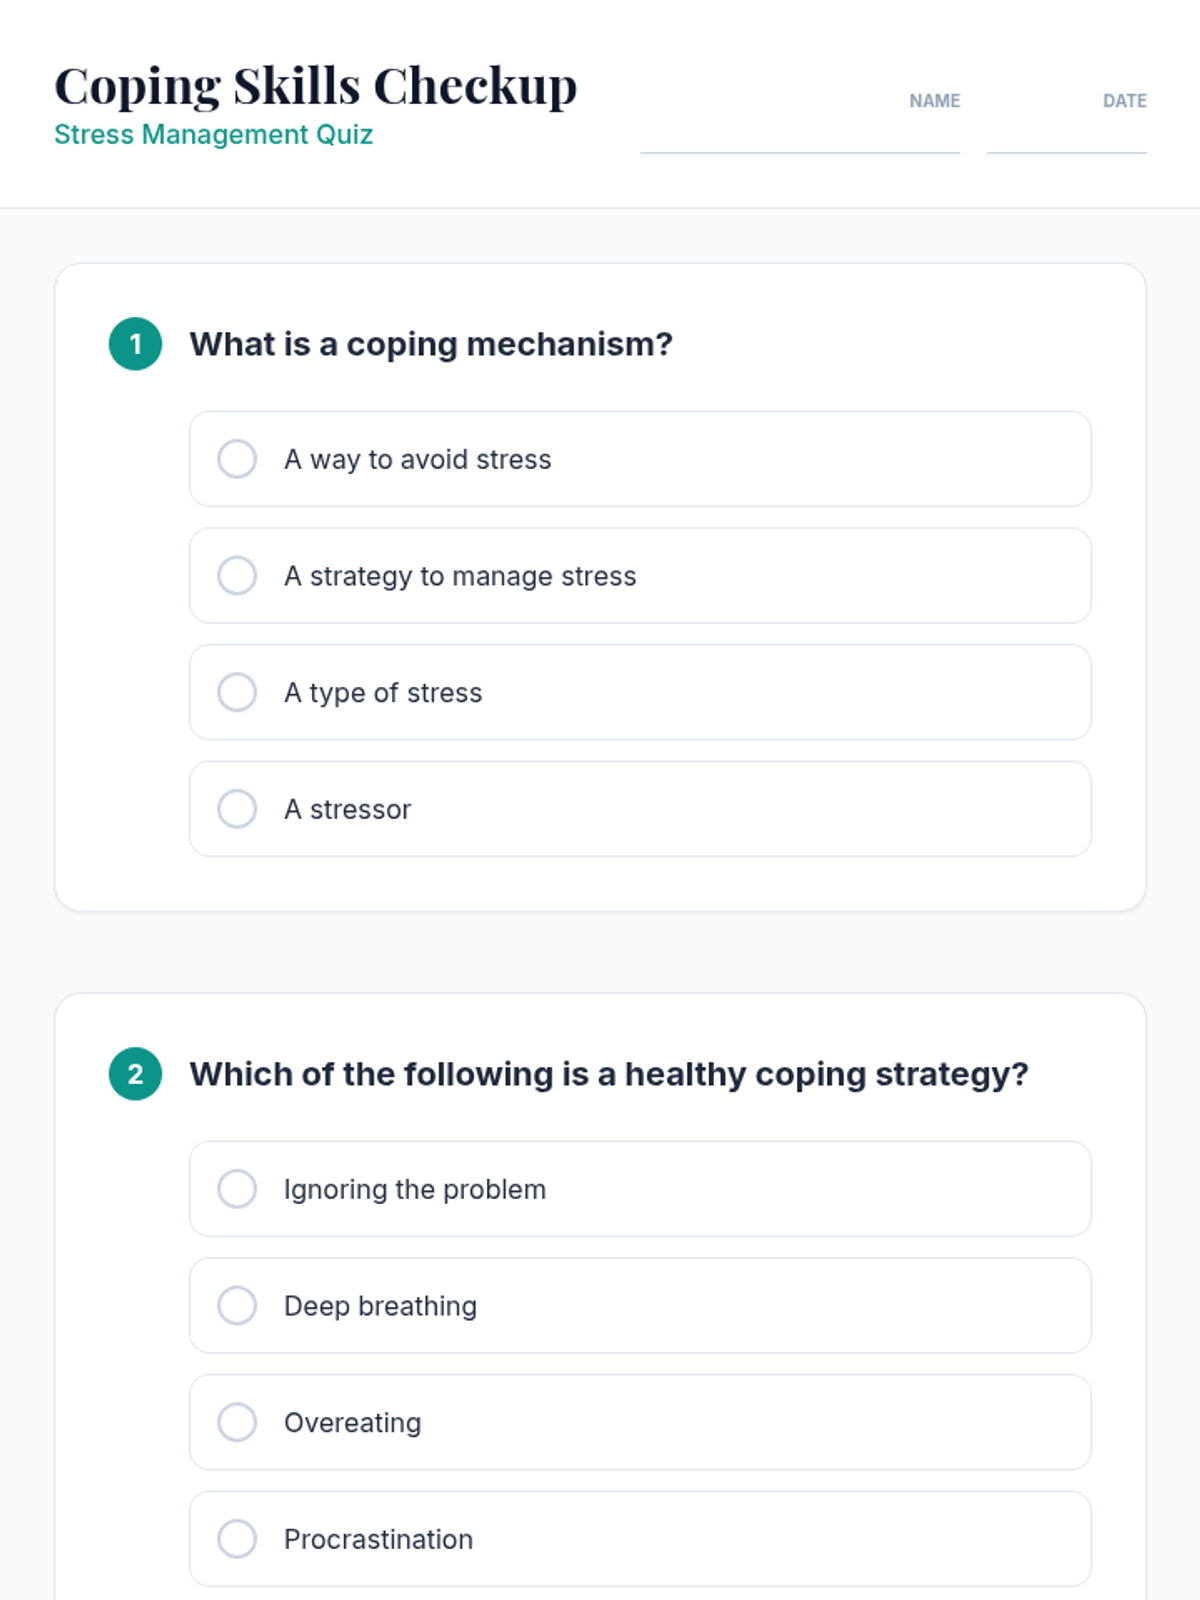1200x1600 pixels.
Task: Click the question 1 number badge
Action: click(135, 344)
